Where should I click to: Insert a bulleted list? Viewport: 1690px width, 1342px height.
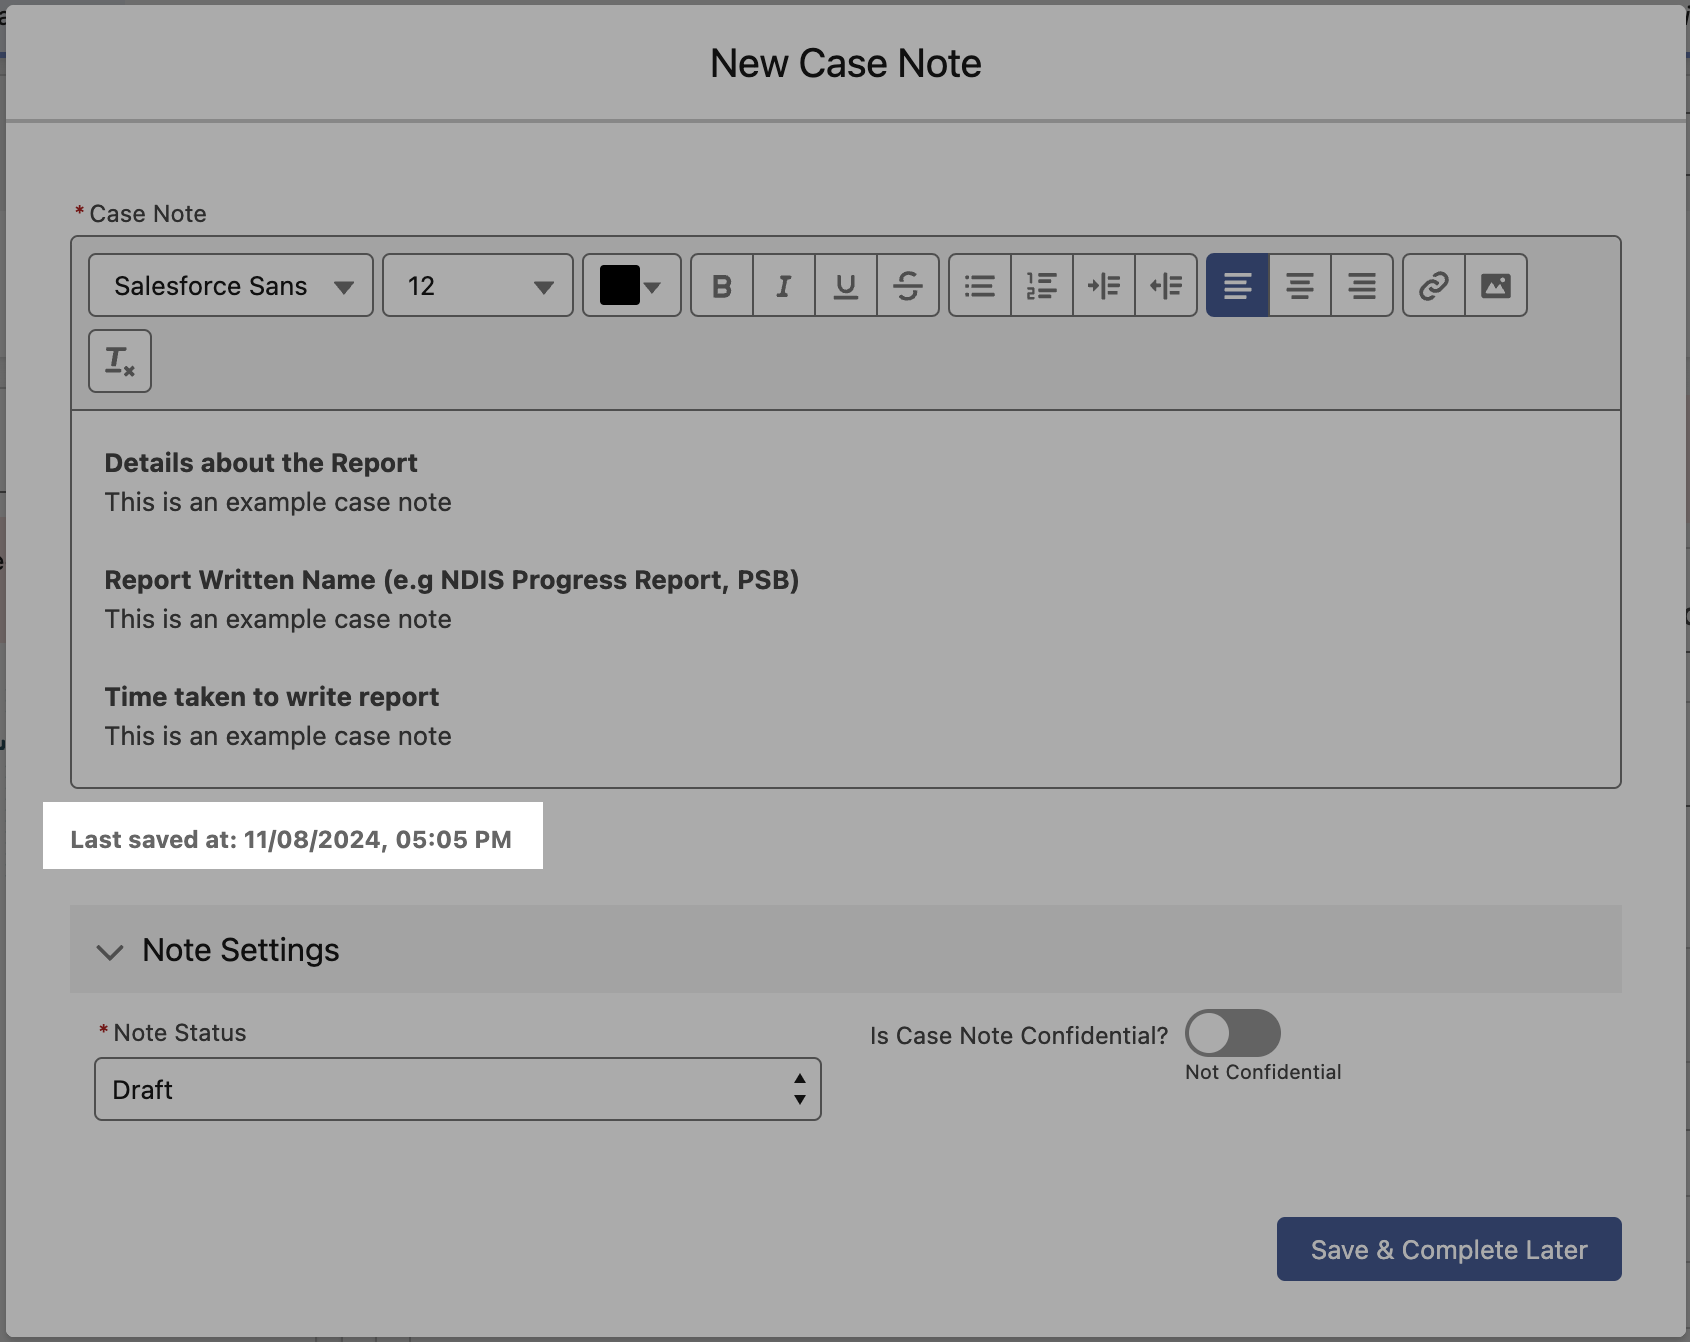coord(979,286)
